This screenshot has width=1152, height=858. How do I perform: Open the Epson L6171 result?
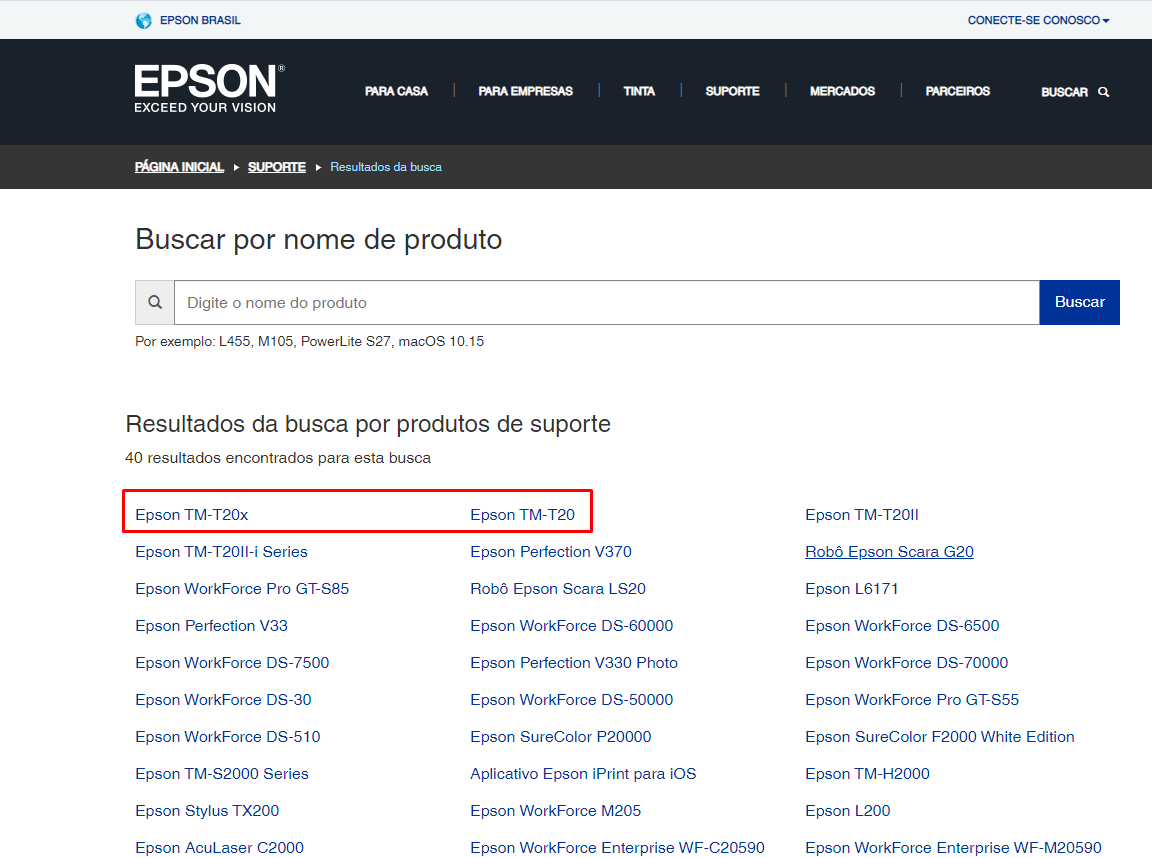click(852, 588)
